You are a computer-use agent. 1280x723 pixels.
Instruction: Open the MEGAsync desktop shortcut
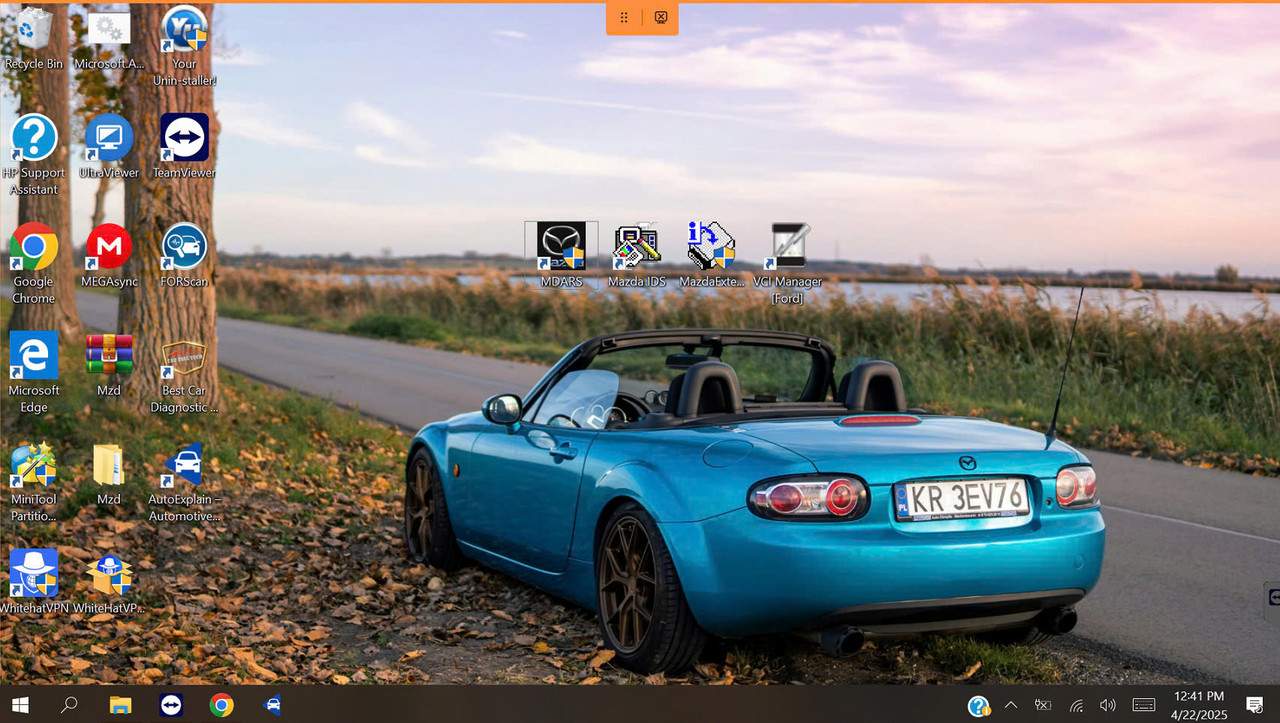(109, 256)
